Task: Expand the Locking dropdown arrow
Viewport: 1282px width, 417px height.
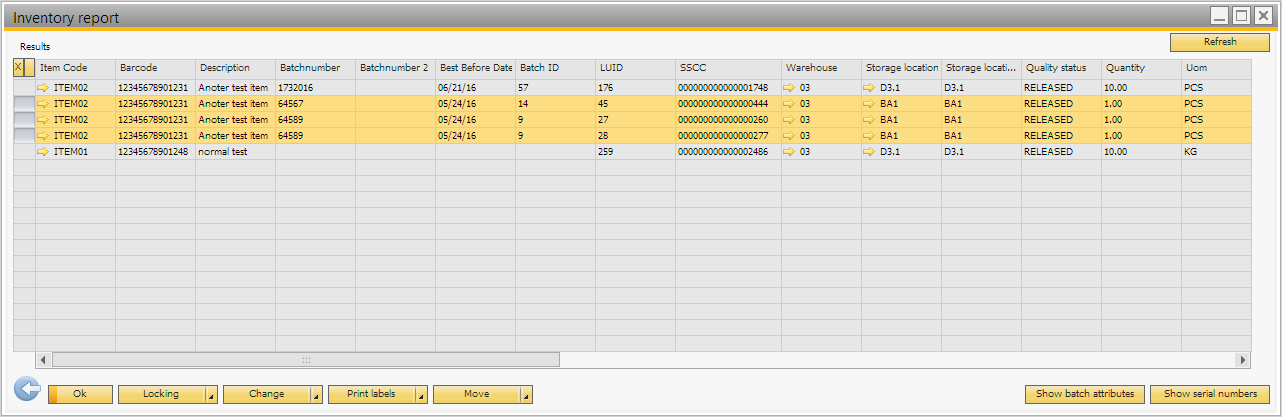Action: coord(211,395)
